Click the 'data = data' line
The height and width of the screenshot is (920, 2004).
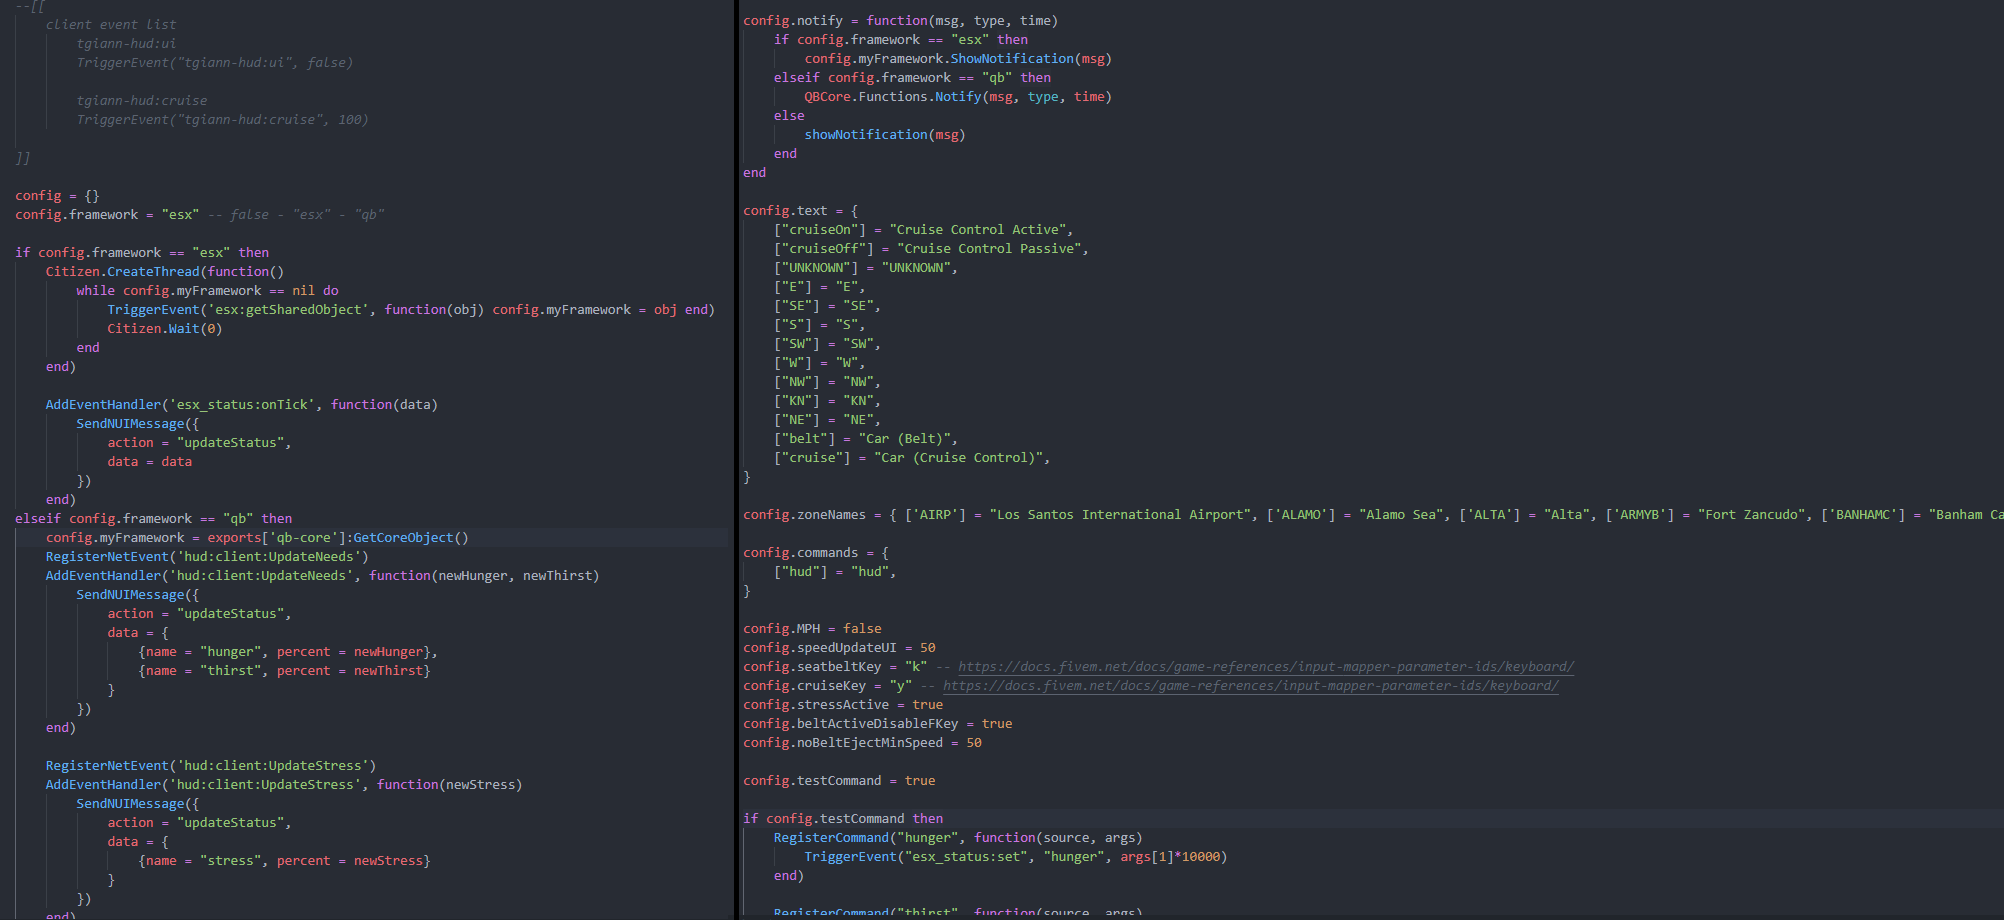150,461
